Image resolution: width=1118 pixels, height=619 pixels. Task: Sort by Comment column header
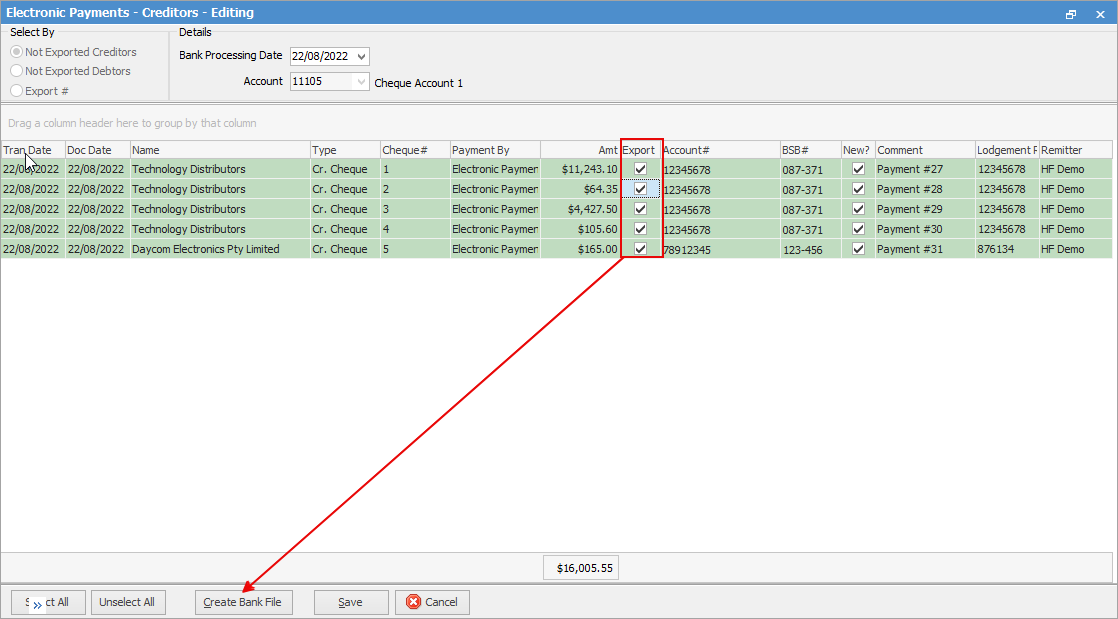pos(925,150)
